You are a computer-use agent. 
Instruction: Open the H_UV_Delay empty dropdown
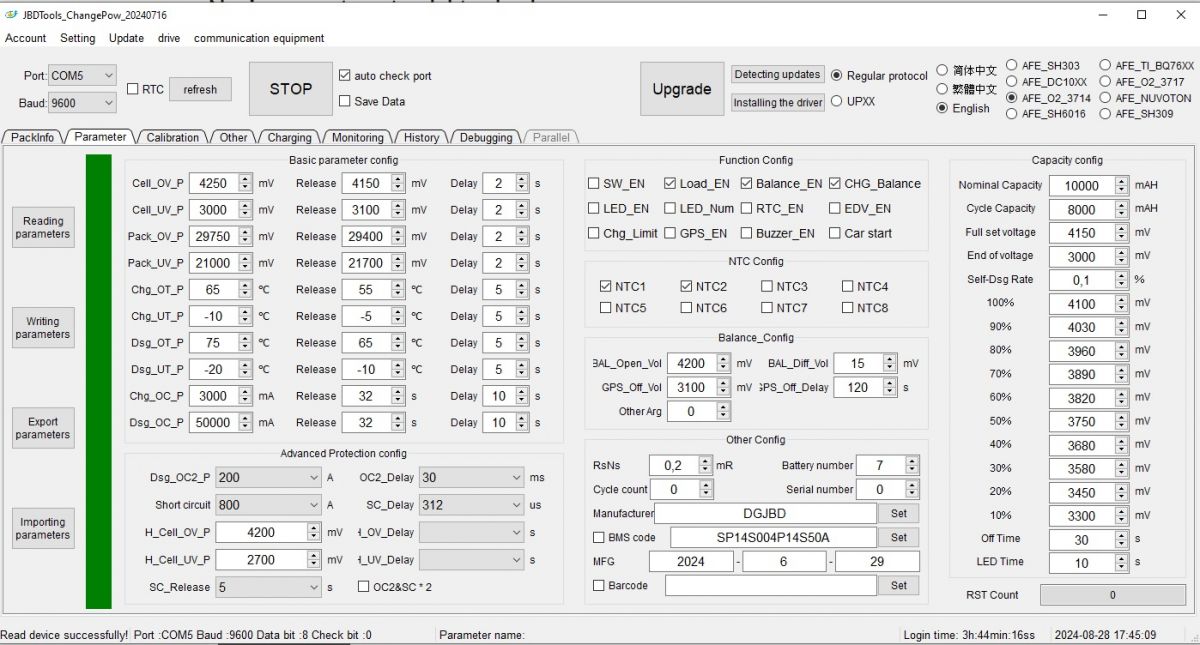pos(472,560)
